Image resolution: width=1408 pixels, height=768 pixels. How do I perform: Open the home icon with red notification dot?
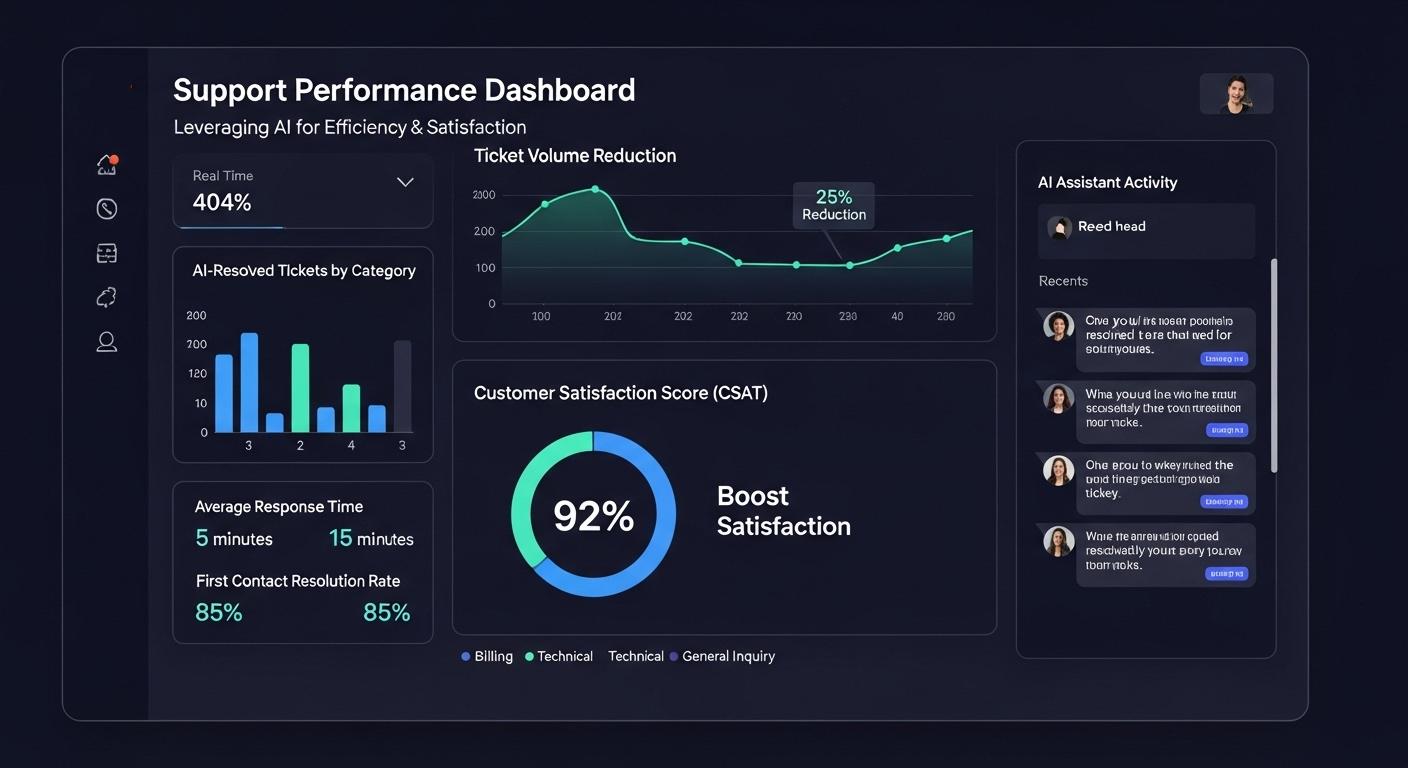(x=107, y=165)
